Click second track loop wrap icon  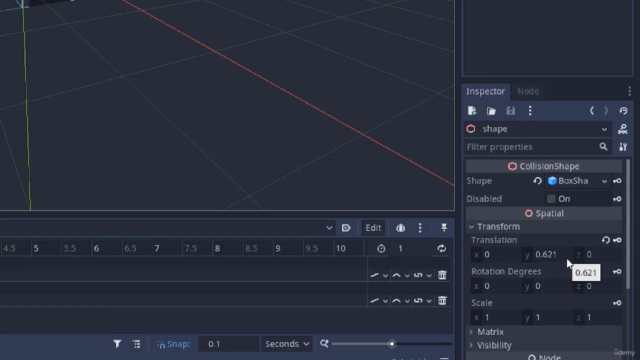pyautogui.click(x=418, y=301)
